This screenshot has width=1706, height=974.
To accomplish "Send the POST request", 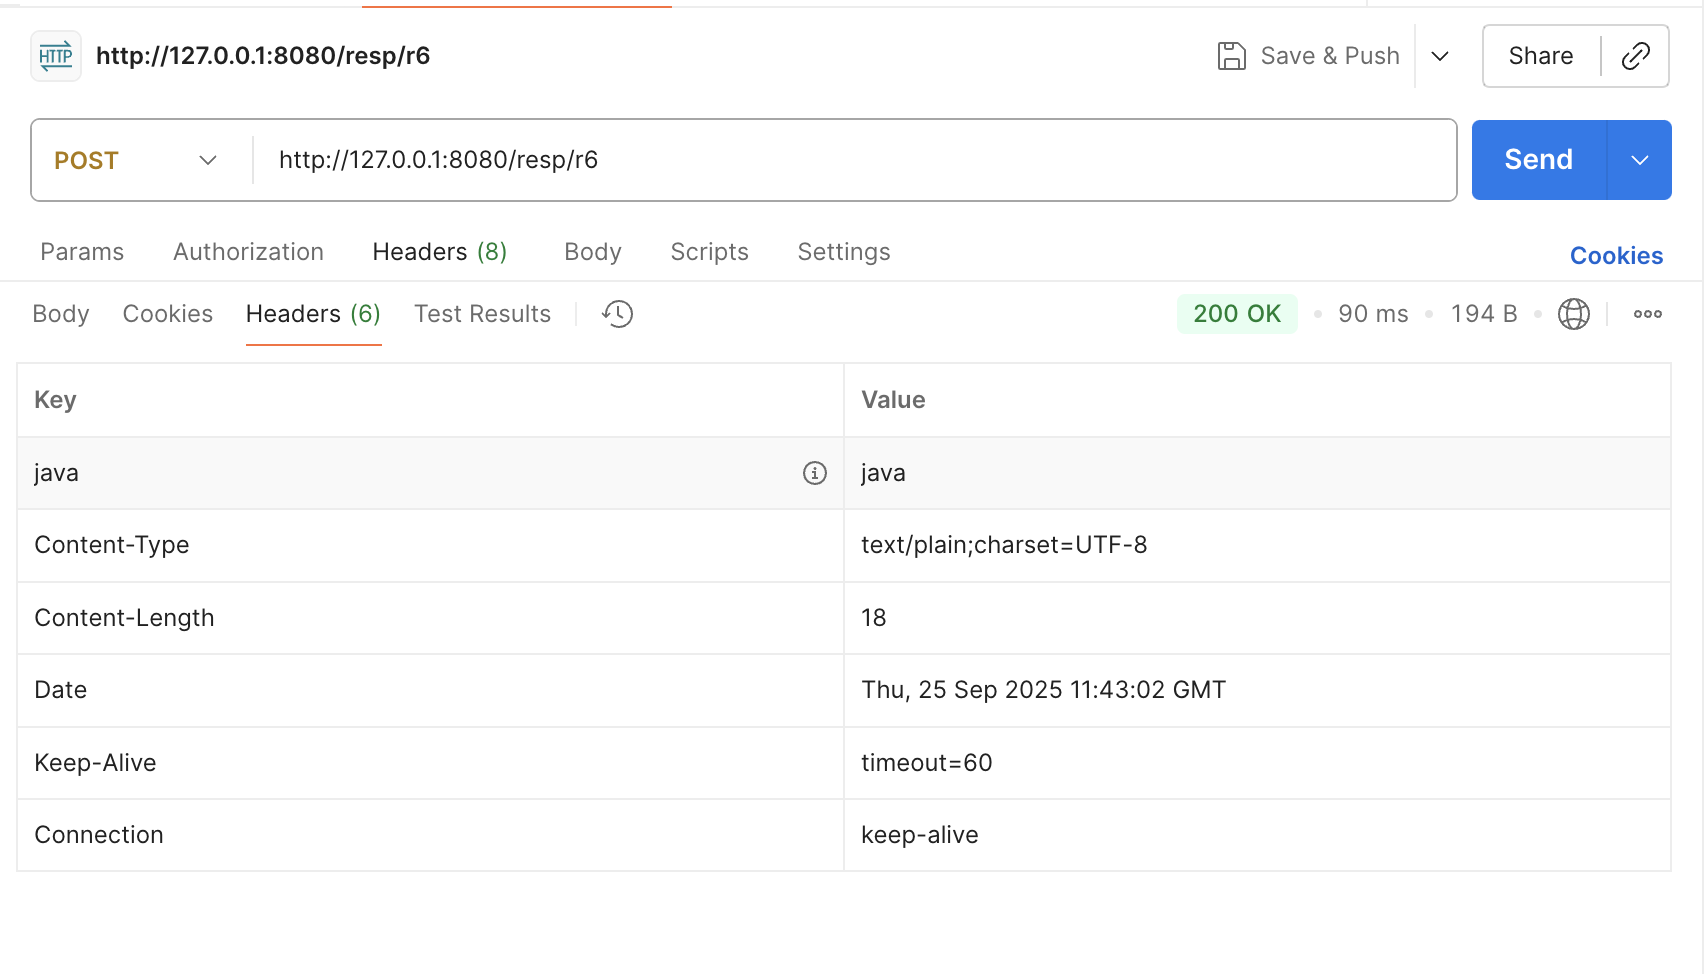I will [x=1539, y=160].
